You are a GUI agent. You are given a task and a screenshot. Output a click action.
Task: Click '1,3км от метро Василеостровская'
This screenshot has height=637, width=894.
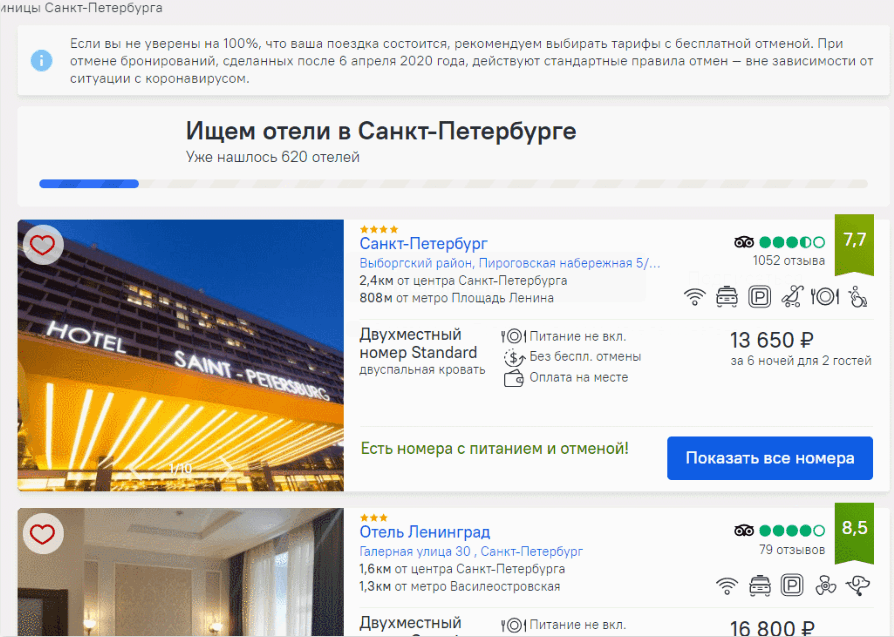(460, 586)
